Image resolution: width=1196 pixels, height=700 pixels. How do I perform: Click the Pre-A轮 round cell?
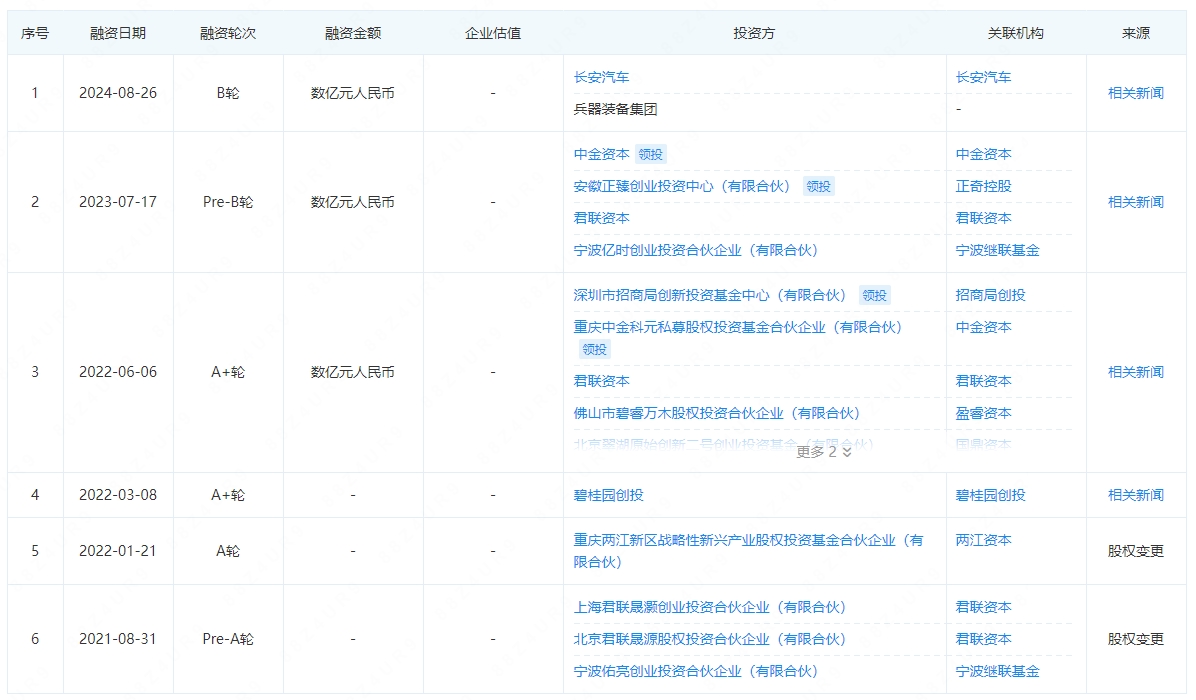227,639
